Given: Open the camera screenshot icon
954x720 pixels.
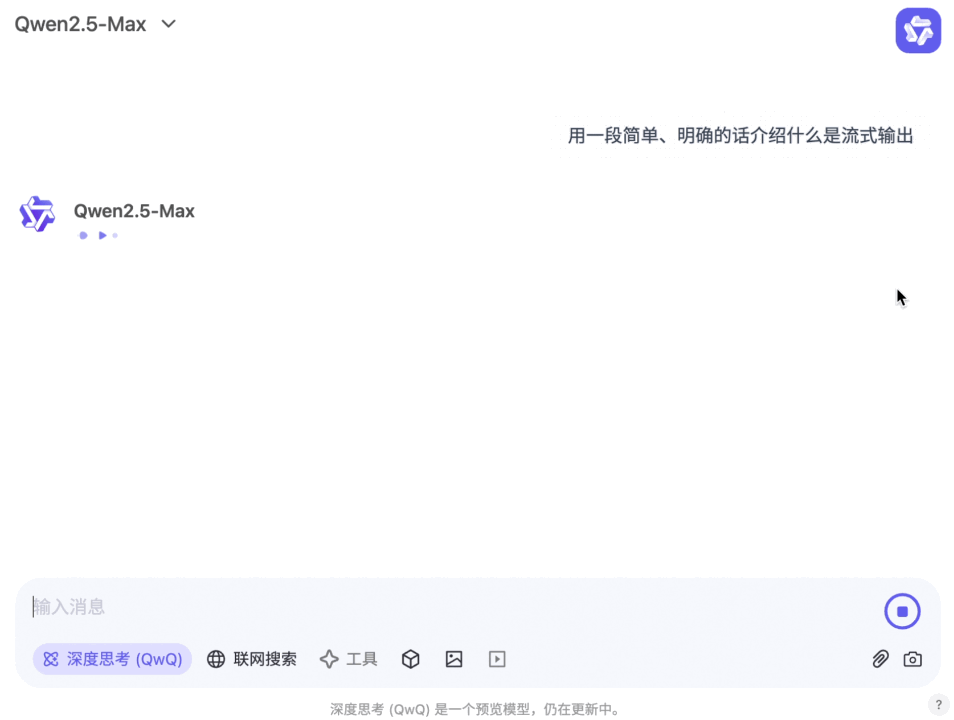Looking at the screenshot, I should click(x=912, y=659).
